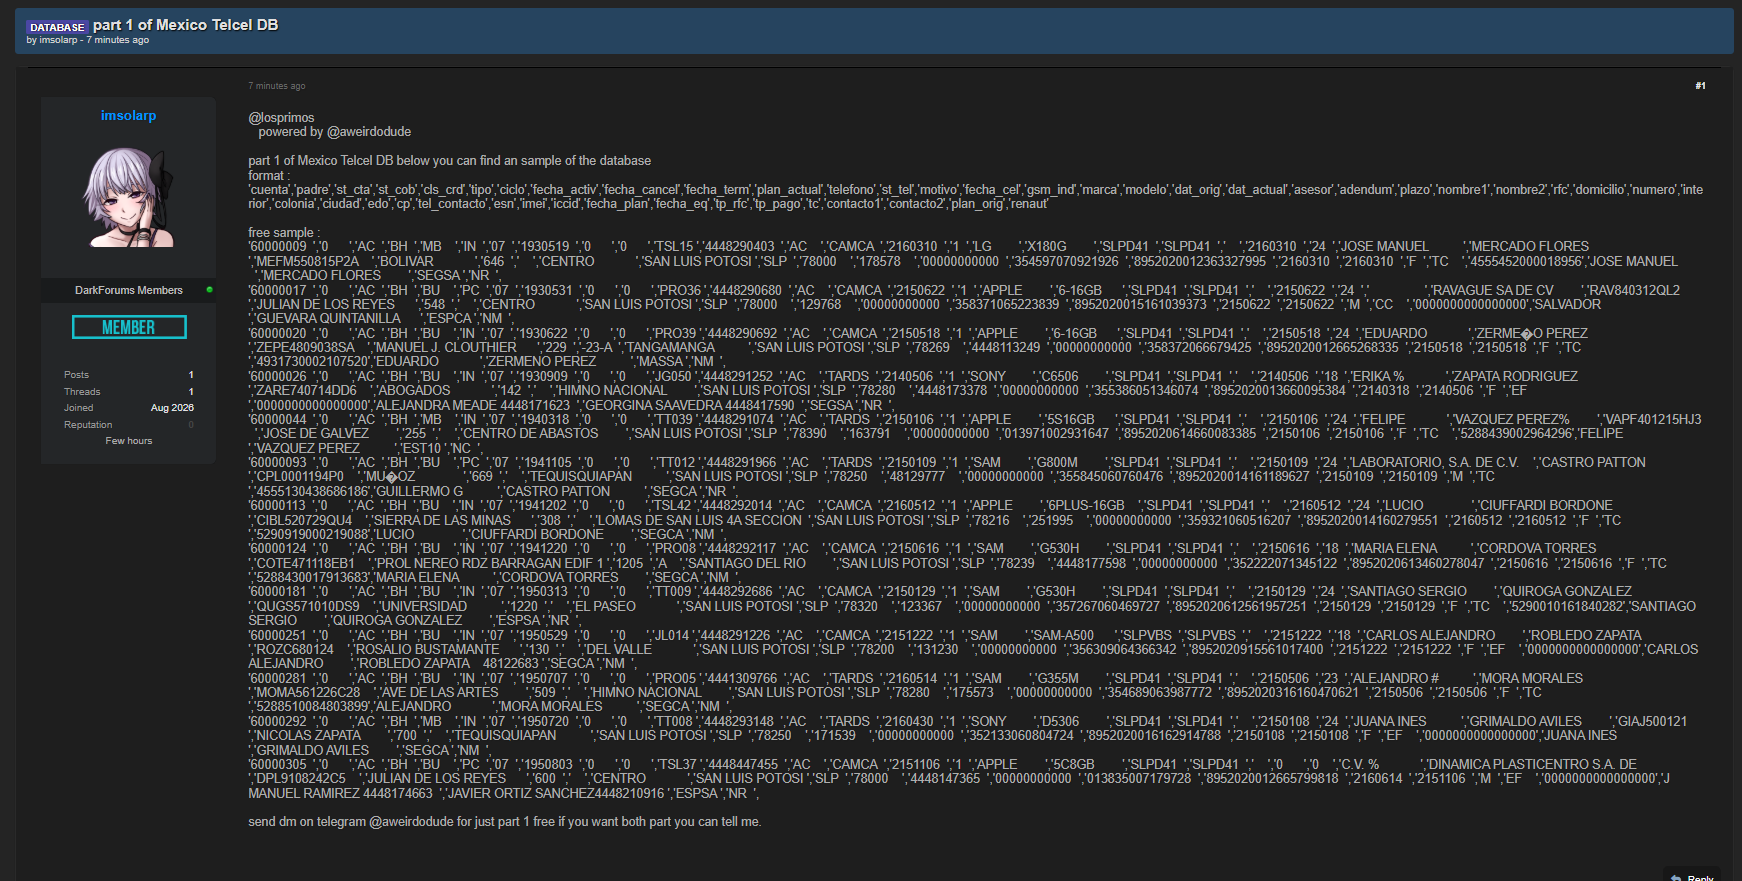Click the @aweirdodude mention after powered by
Screen dimensions: 1742x881
pyautogui.click(x=369, y=132)
